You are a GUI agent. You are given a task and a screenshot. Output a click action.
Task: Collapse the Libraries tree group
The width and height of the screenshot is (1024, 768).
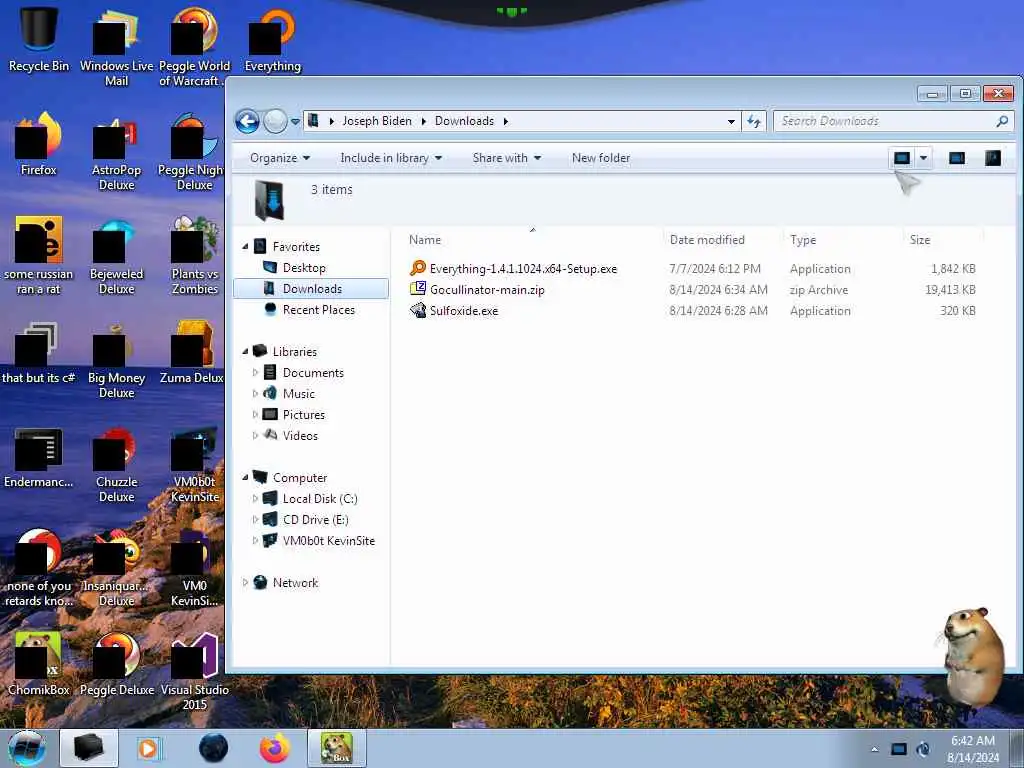(246, 351)
